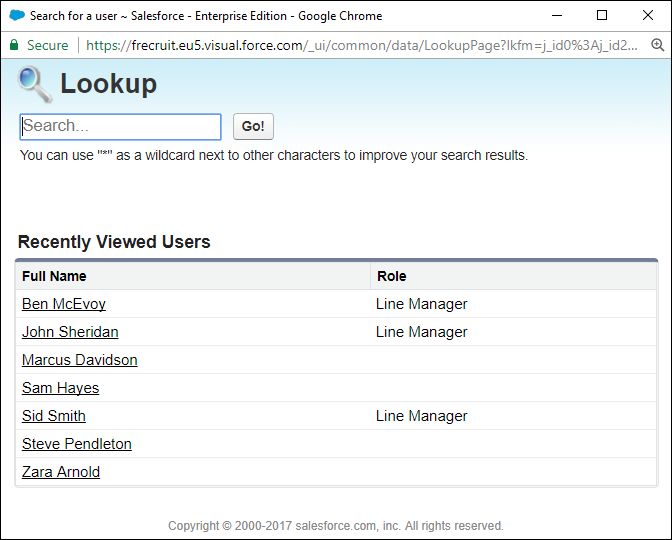Click the green Secure padlock icon
Viewport: 672px width, 540px height.
(x=14, y=45)
